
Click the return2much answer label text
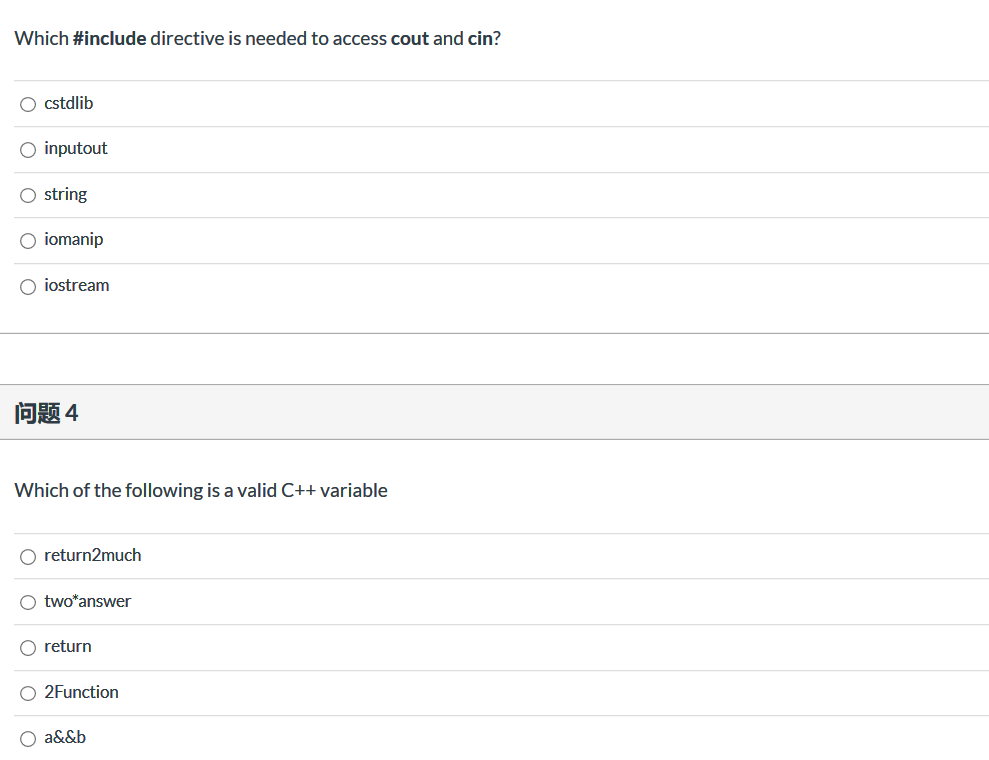tap(93, 555)
